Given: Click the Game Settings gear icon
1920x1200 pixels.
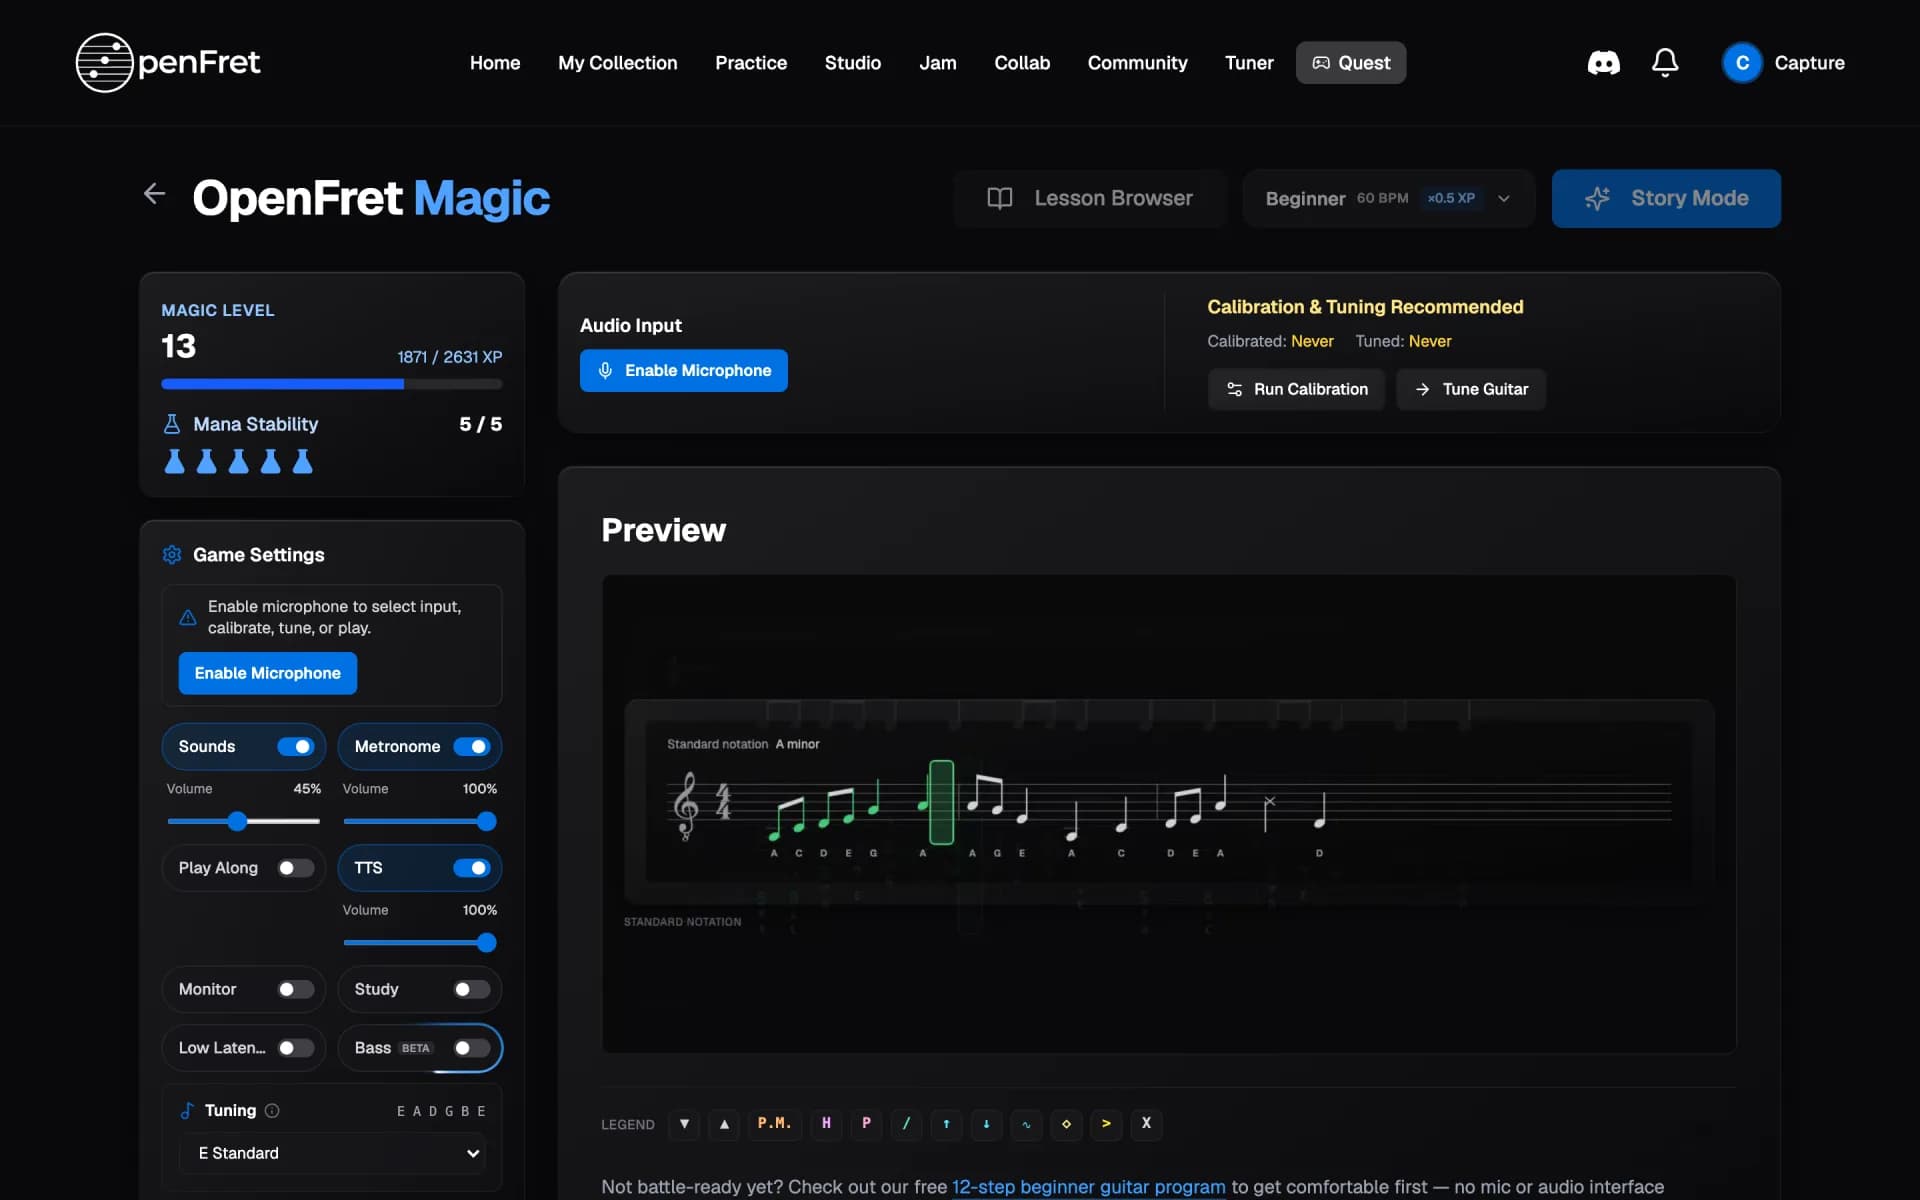Looking at the screenshot, I should pyautogui.click(x=172, y=555).
